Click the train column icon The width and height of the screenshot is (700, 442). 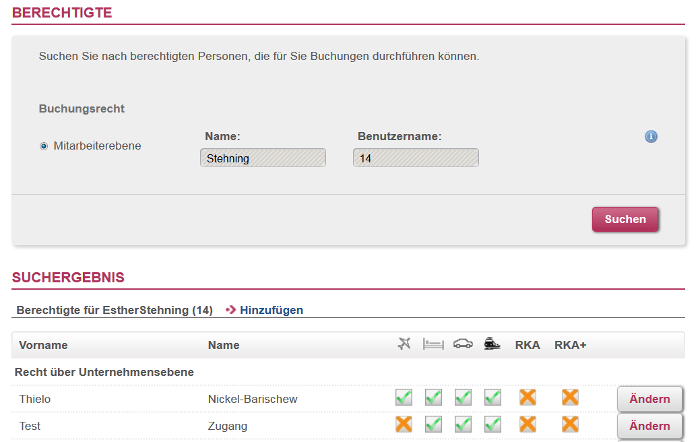[x=492, y=344]
